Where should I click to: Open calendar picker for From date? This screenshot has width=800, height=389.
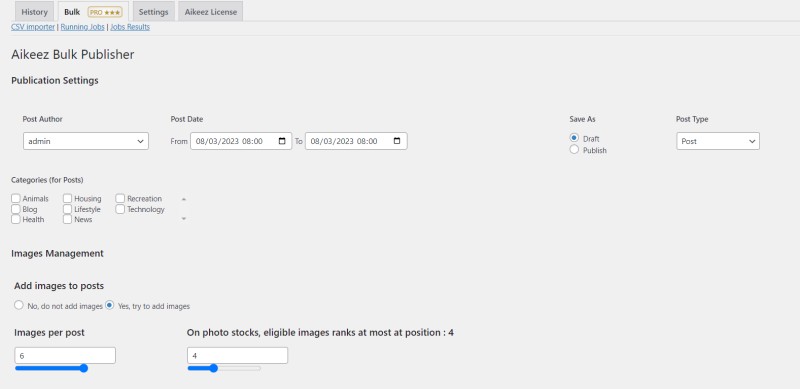click(282, 141)
